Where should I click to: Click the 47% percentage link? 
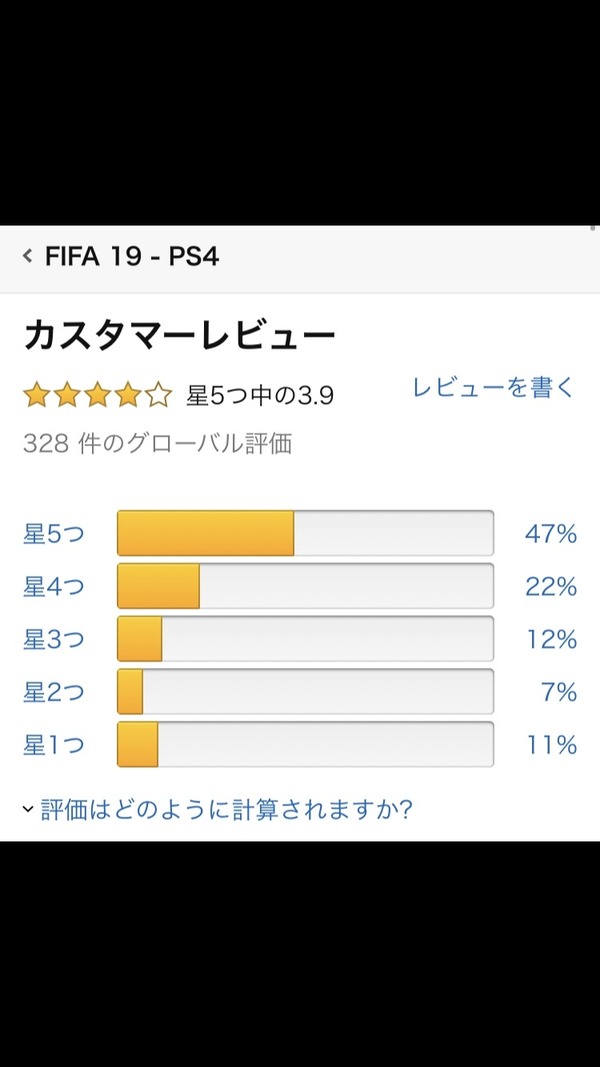pos(551,534)
